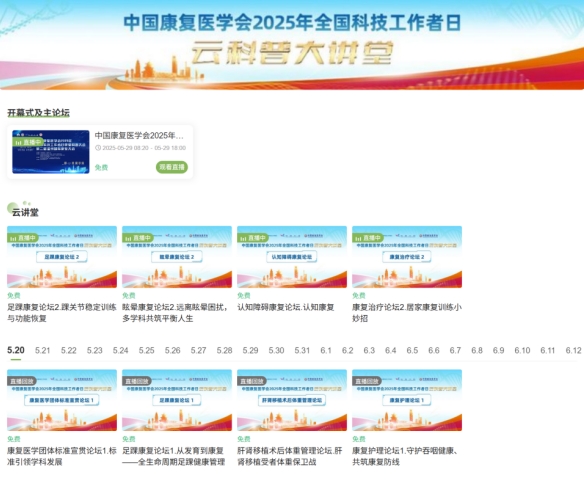Click the 直播中 badge on 眩晕康复论坛 2
Image resolution: width=584 pixels, height=485 pixels.
tap(139, 238)
